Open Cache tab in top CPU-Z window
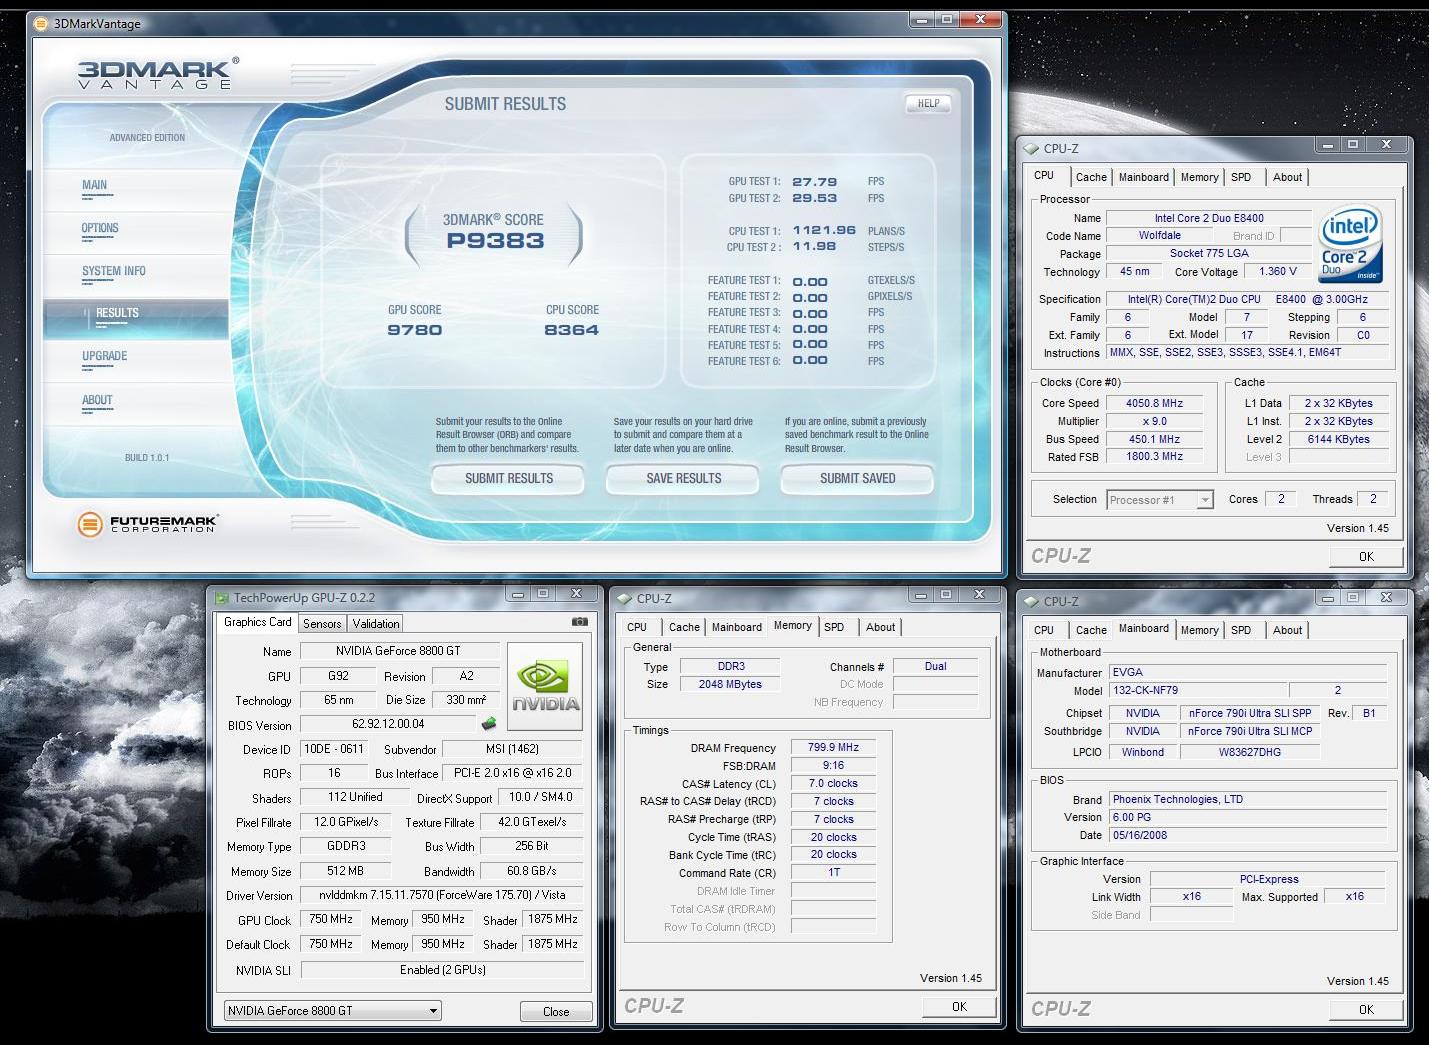 click(x=1091, y=177)
